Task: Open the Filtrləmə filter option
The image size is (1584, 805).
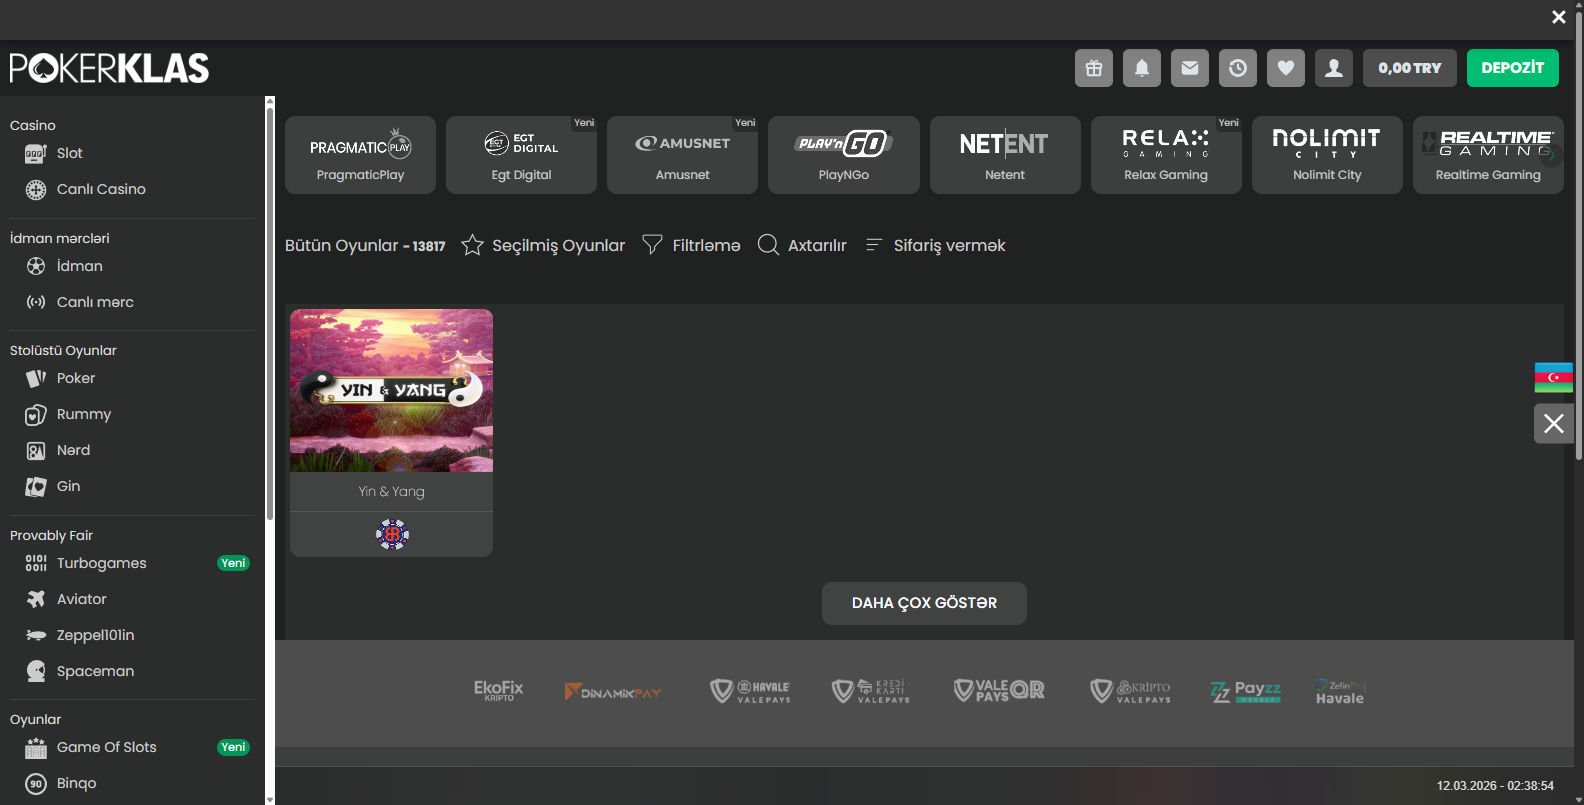Action: (691, 245)
